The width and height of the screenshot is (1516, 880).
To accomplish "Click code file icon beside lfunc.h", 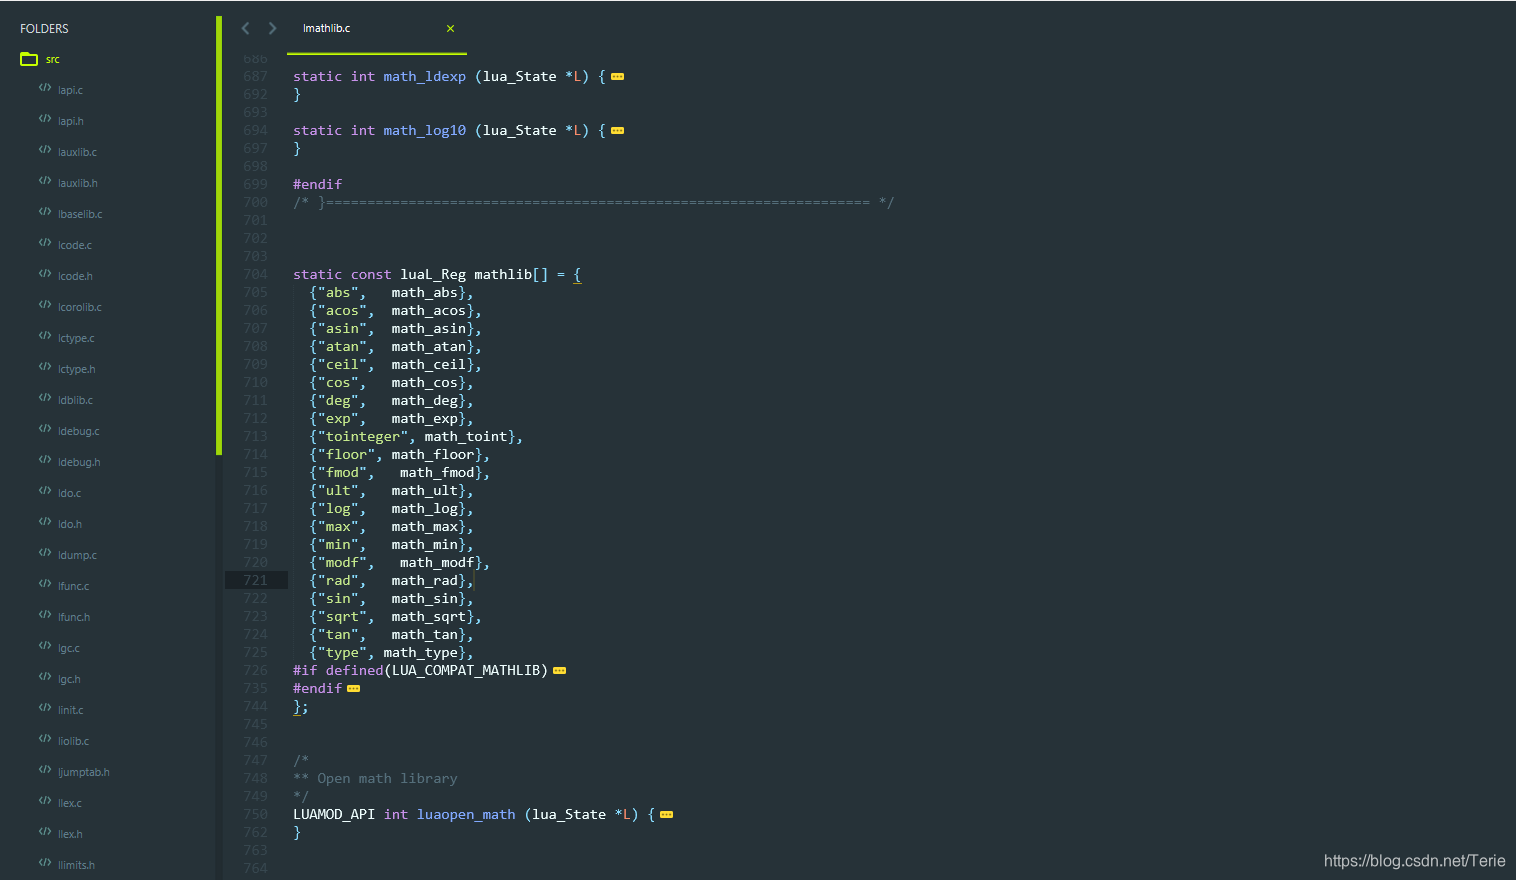I will [x=45, y=615].
